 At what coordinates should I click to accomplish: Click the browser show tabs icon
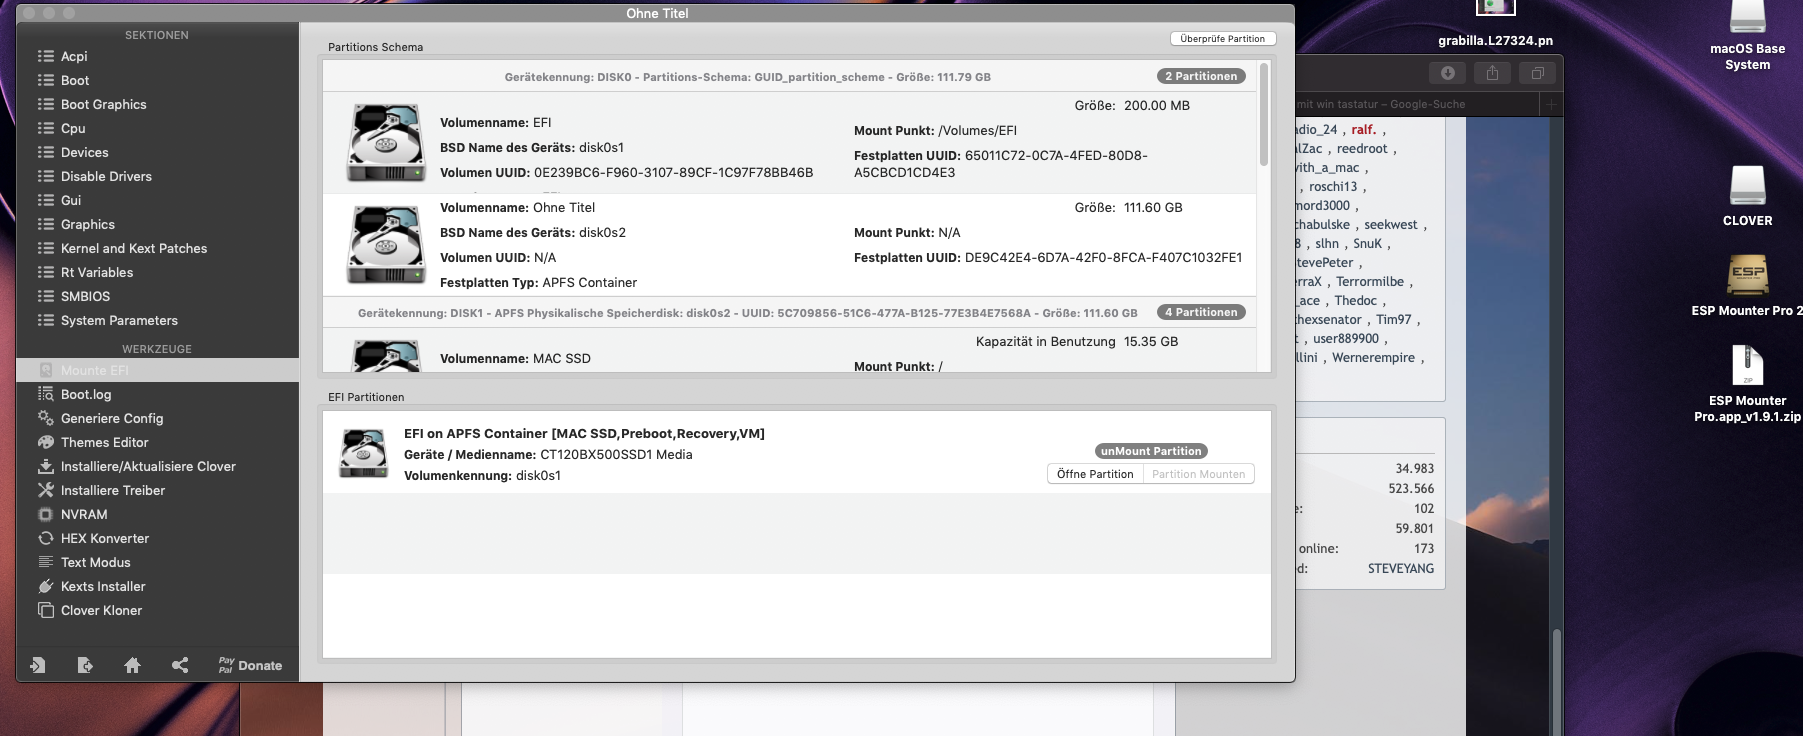click(1538, 73)
